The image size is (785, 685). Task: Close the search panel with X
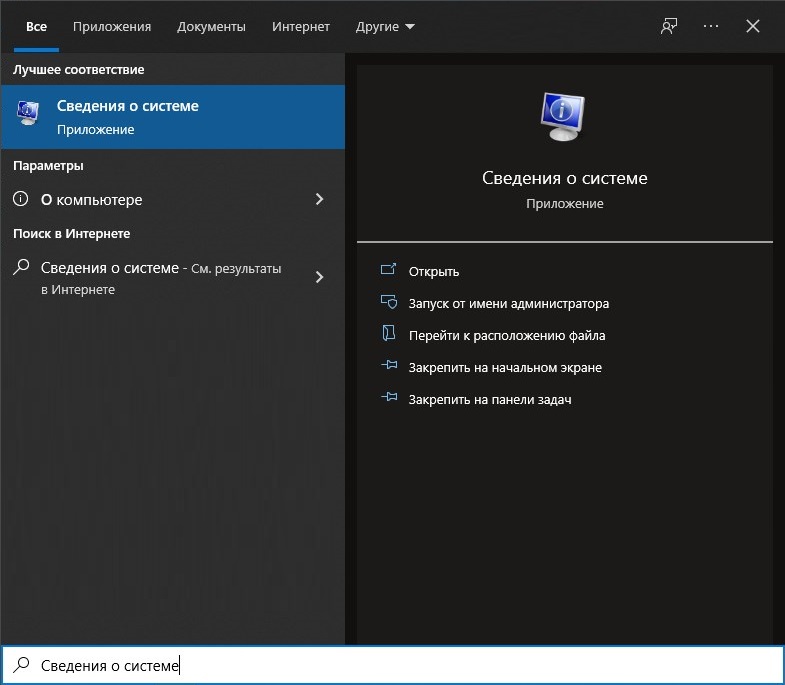pos(753,27)
